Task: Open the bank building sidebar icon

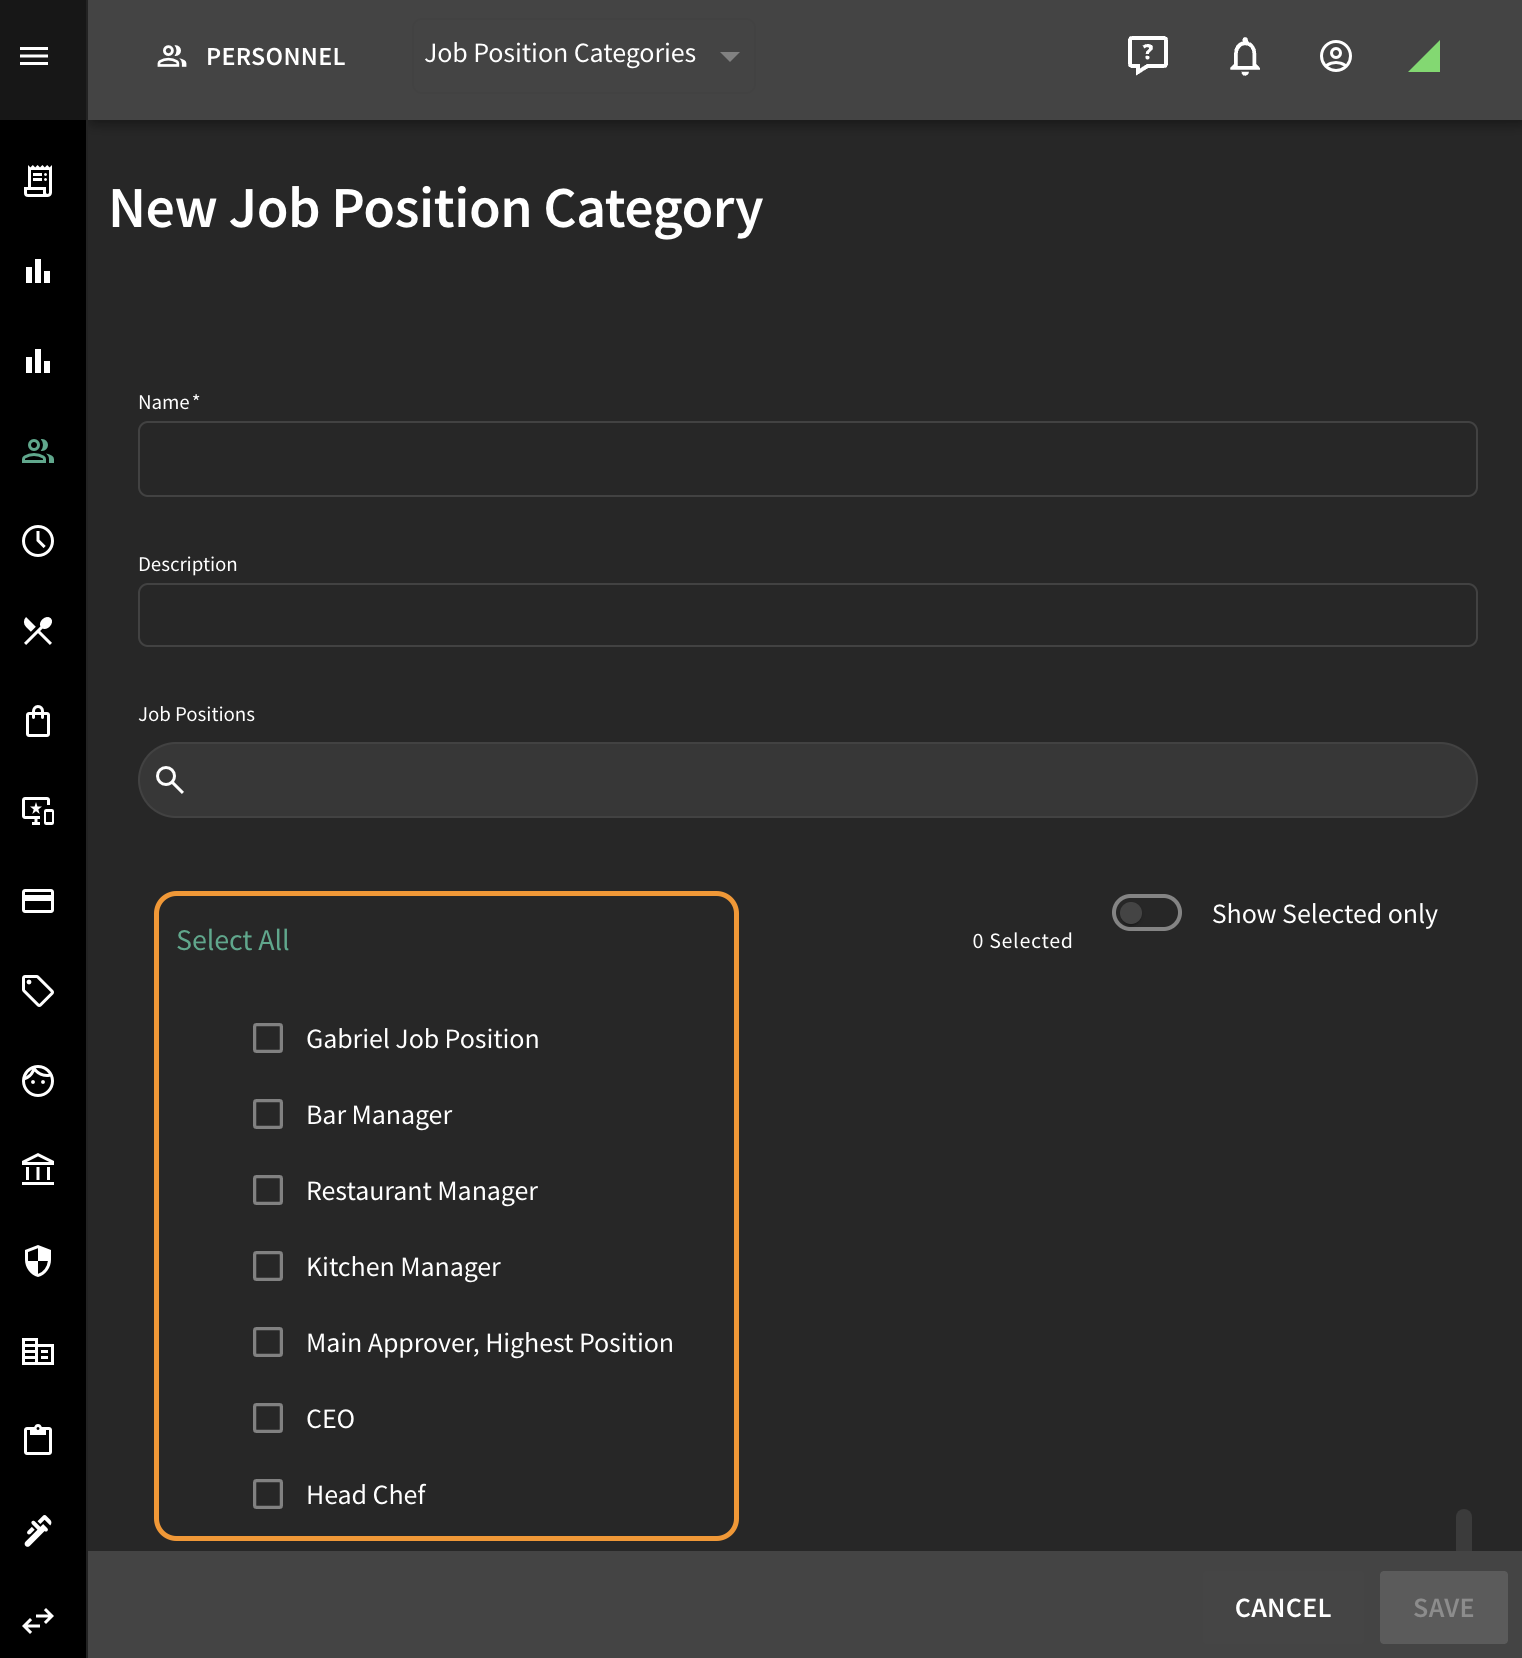Action: pos(38,1171)
